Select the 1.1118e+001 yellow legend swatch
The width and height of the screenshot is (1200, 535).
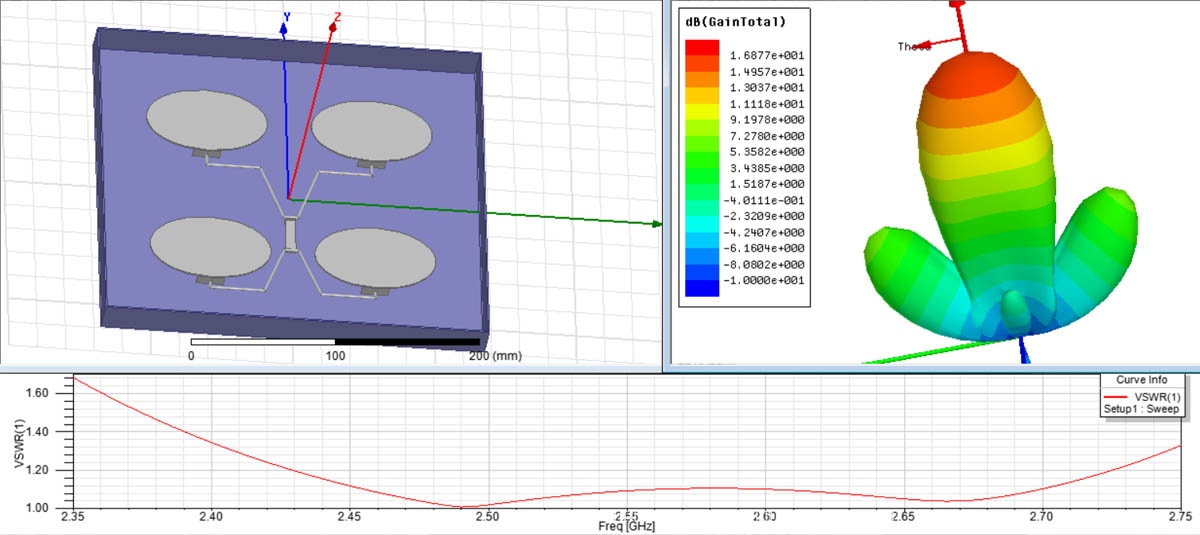[701, 104]
